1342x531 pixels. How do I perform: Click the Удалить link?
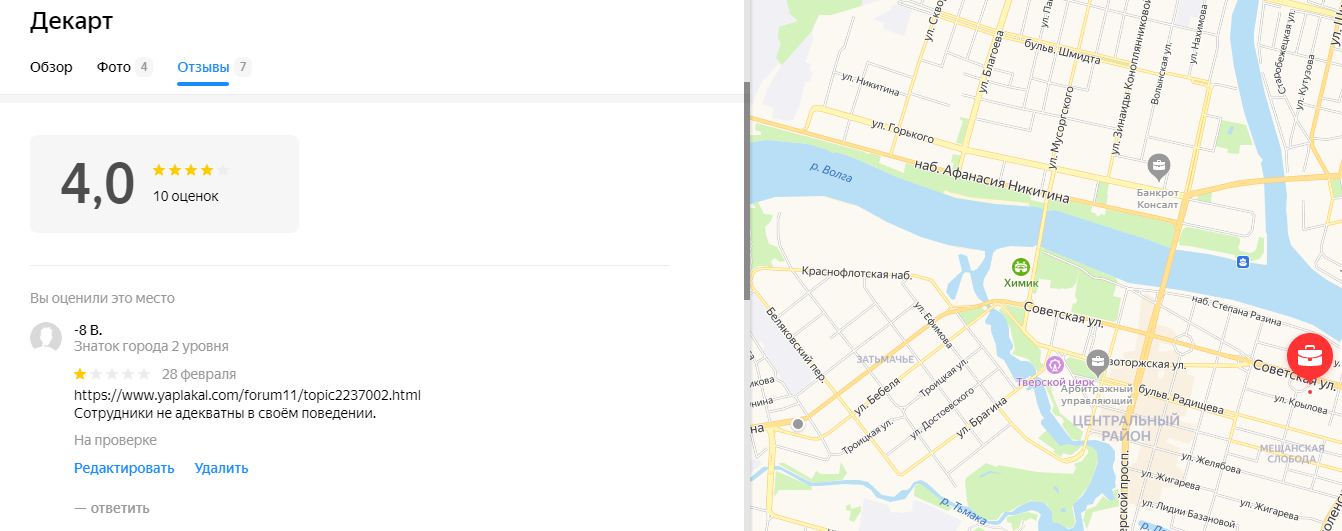click(221, 468)
